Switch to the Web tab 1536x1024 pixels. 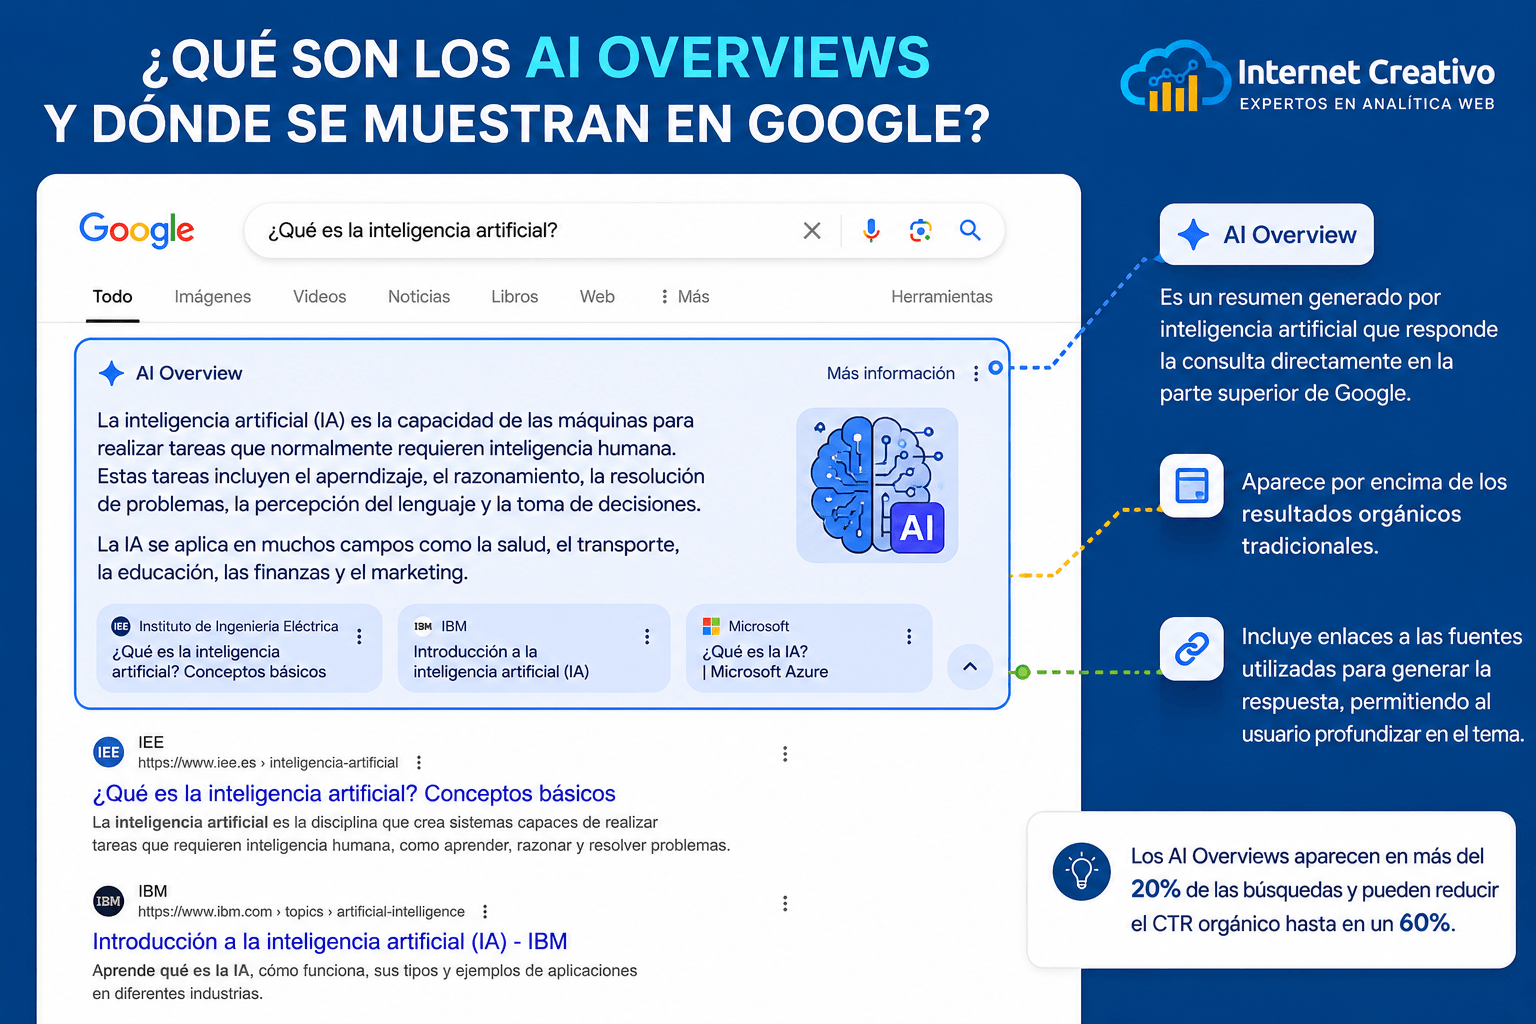point(597,297)
